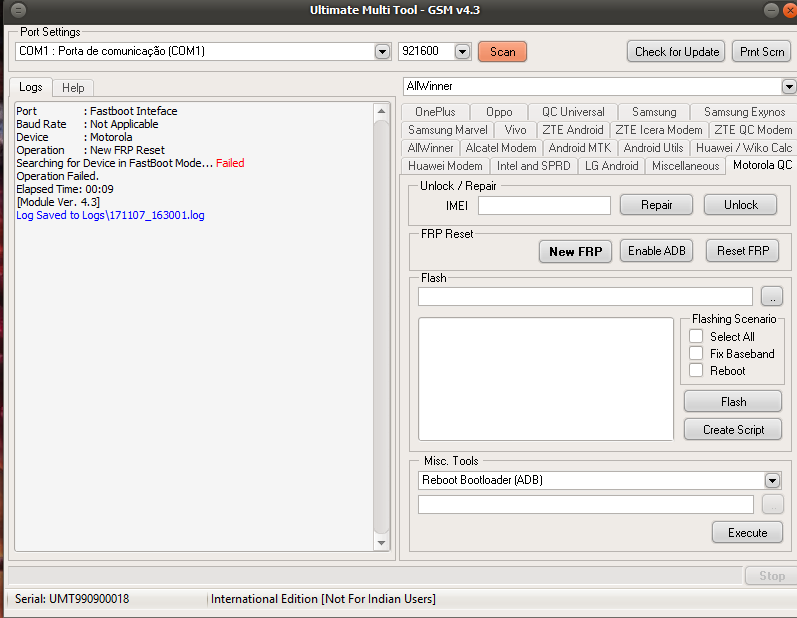
Task: Click the progress bar area above status bar
Action: [375, 576]
